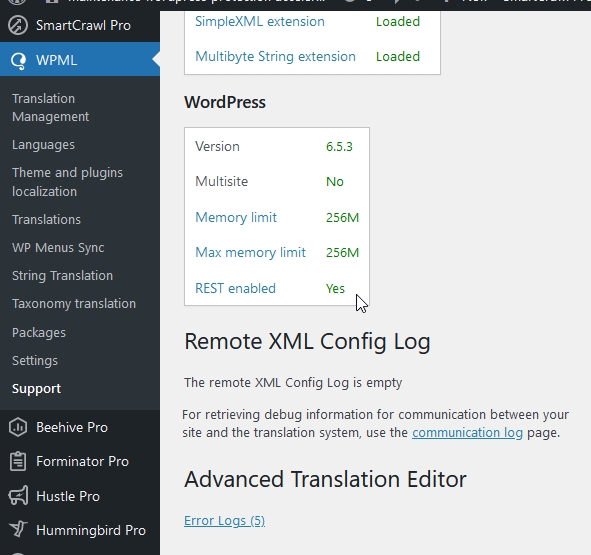Viewport: 591px width, 555px height.
Task: Go to Translation Management submenu
Action: click(51, 107)
